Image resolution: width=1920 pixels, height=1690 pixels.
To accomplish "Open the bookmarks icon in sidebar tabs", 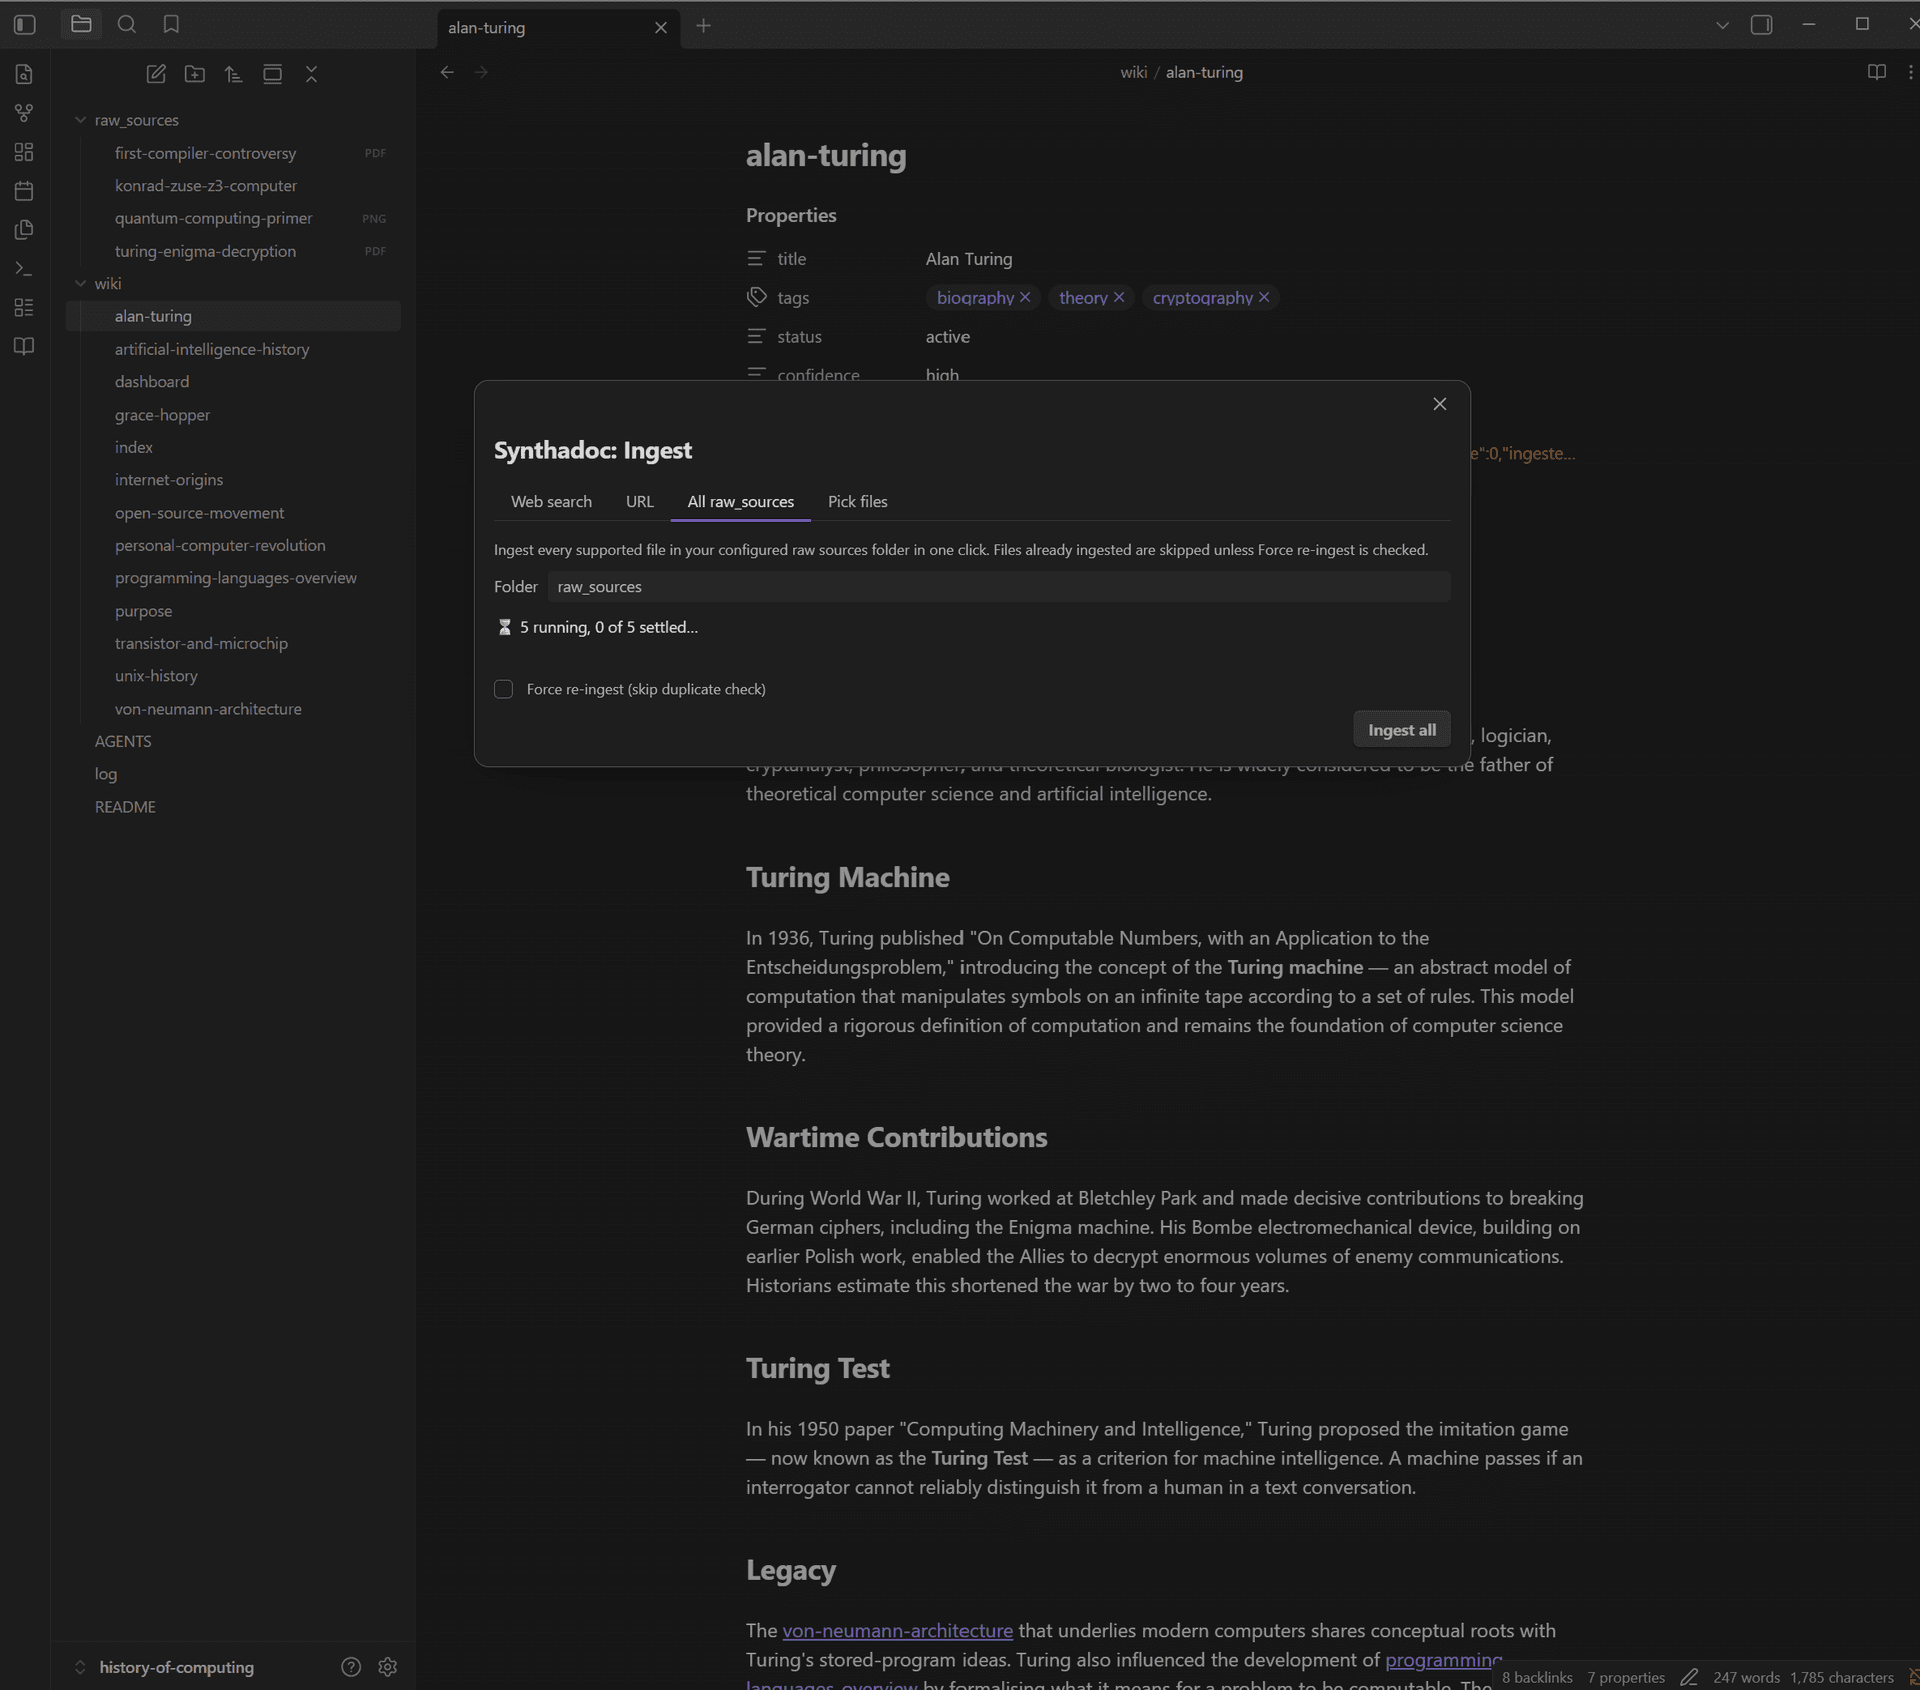I will pos(172,25).
